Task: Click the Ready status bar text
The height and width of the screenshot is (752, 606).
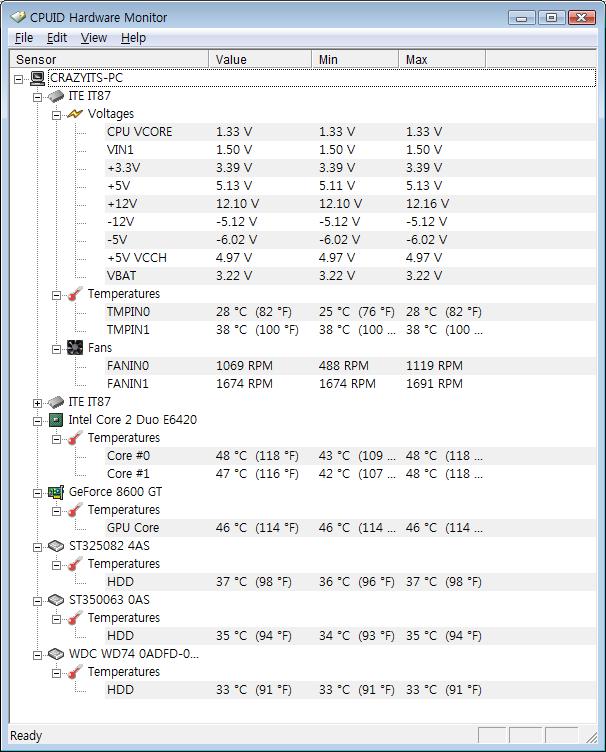Action: coord(26,735)
